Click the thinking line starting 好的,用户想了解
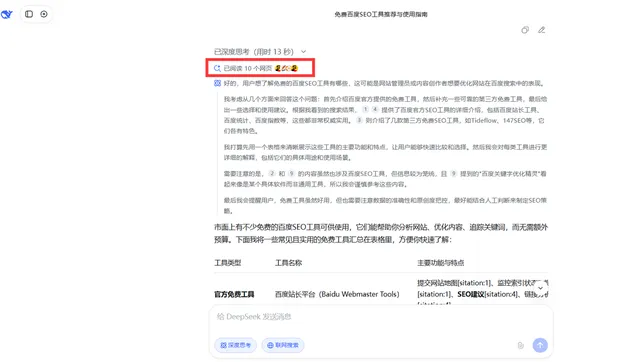This screenshot has width=640, height=362. [384, 83]
